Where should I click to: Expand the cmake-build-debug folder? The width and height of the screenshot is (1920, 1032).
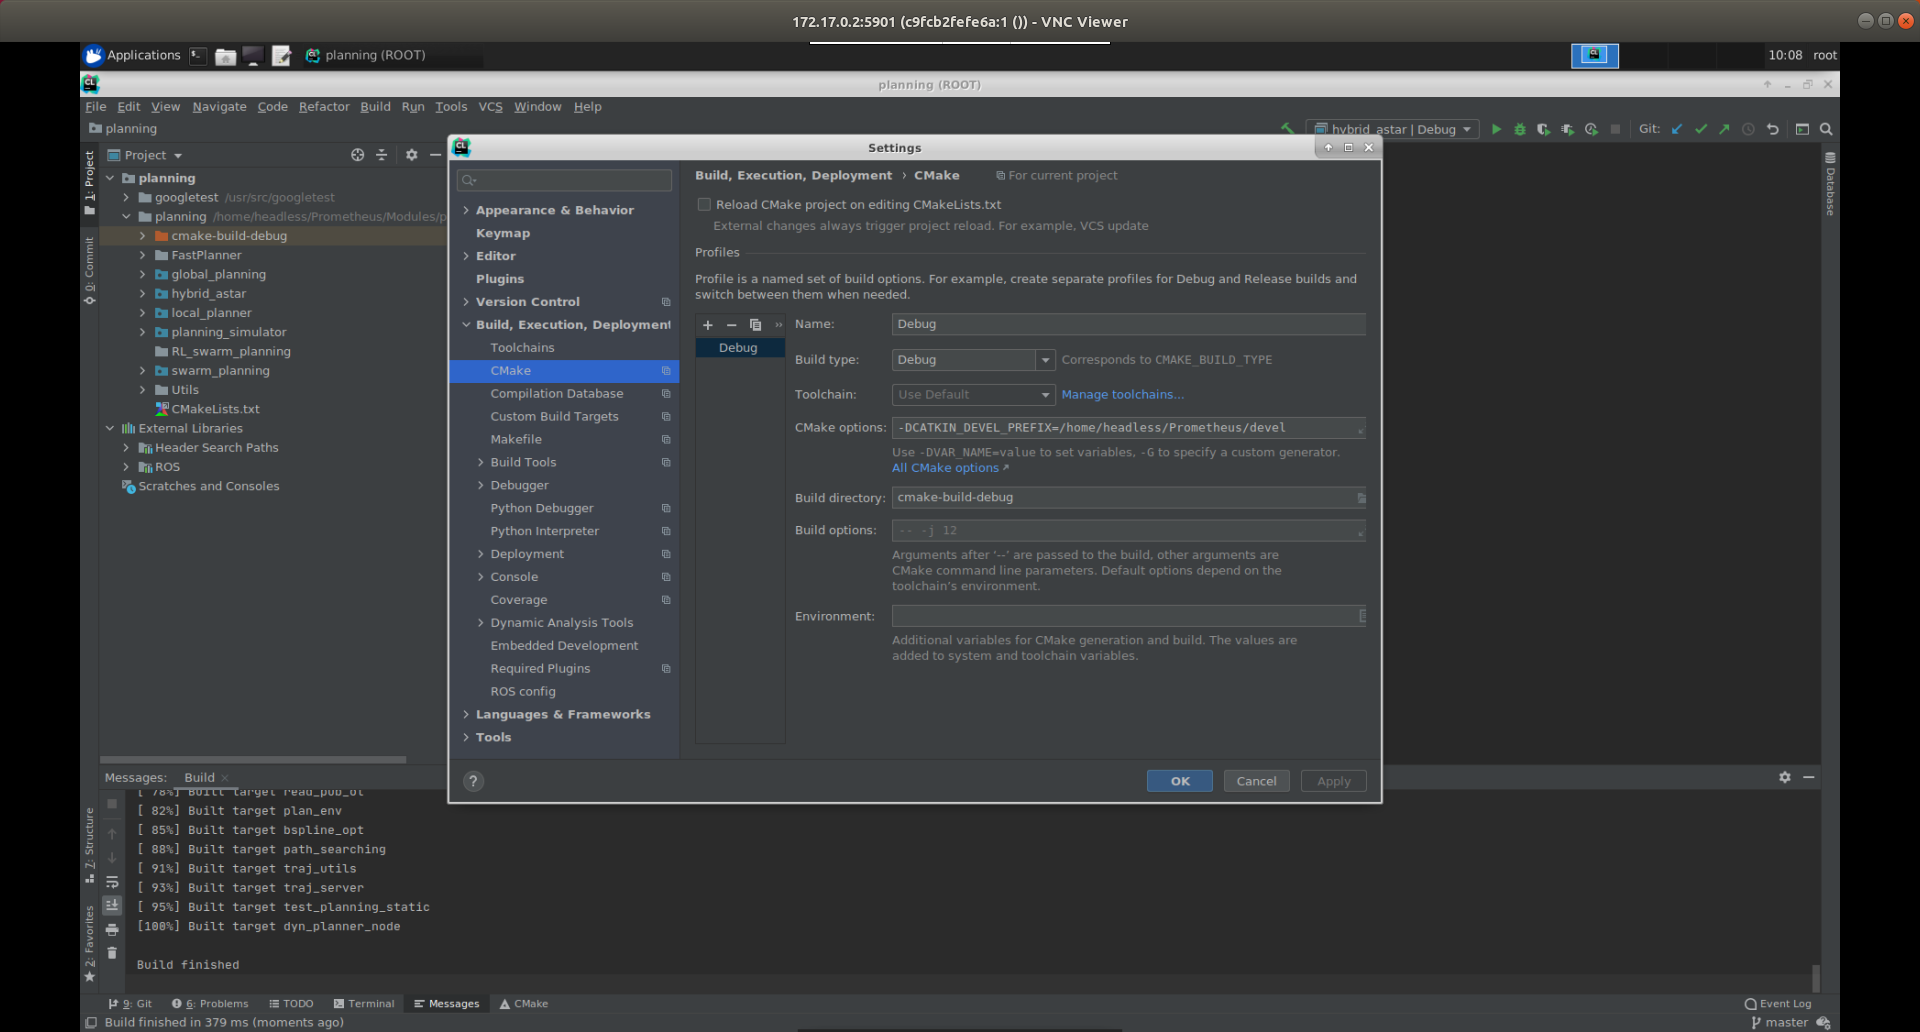142,236
